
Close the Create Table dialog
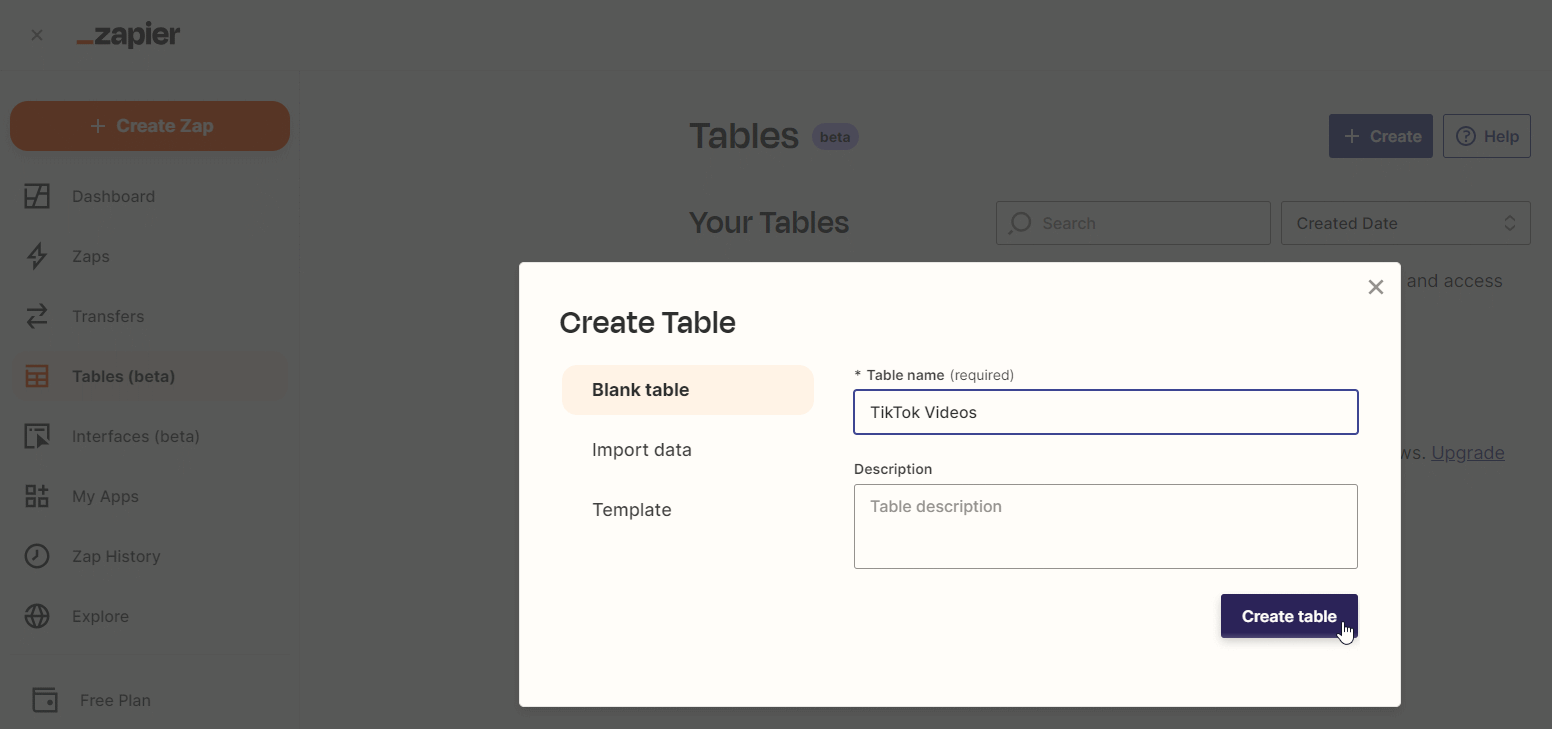[1375, 288]
